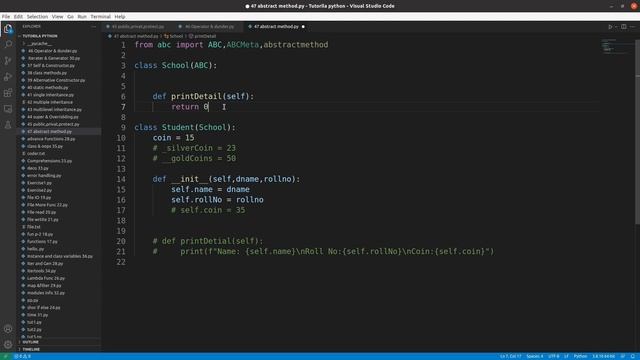Open coder.txt in explorer
Screen dimensions: 640x360
(36, 154)
